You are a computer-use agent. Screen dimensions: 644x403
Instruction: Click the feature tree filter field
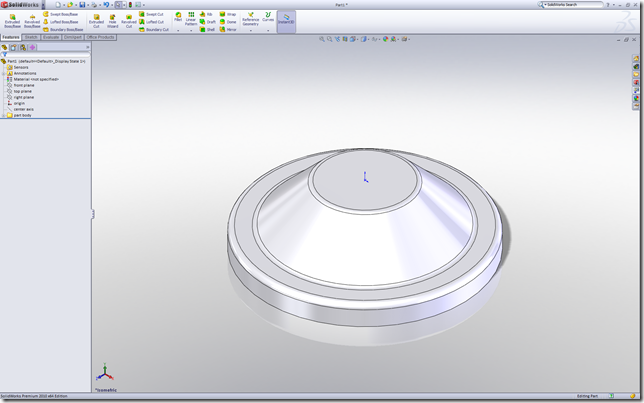pyautogui.click(x=46, y=54)
